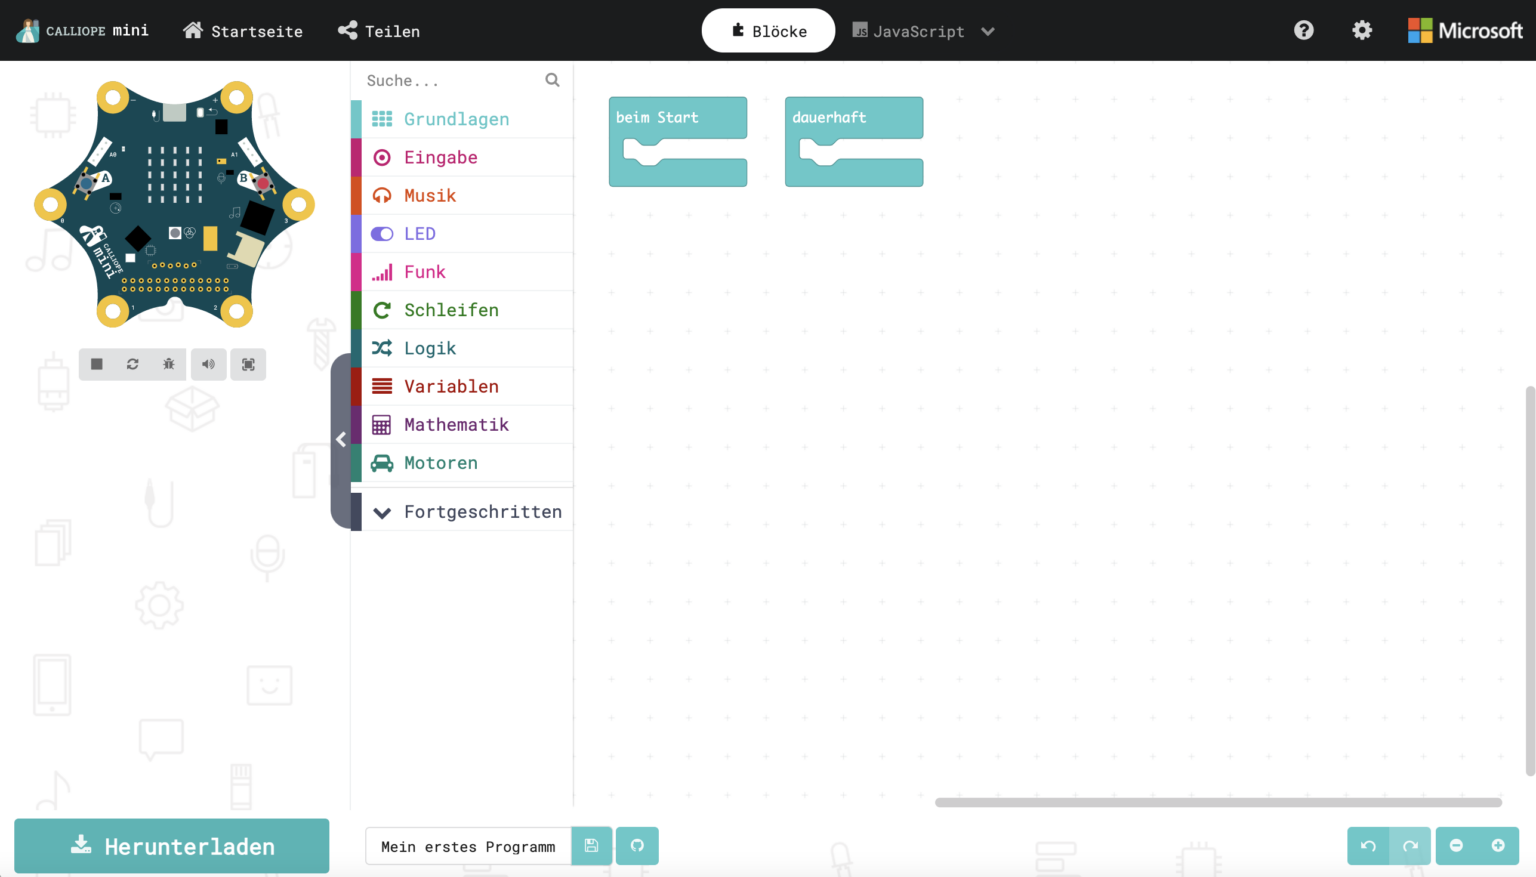The width and height of the screenshot is (1536, 877).
Task: Click the save project disk icon
Action: tap(592, 846)
